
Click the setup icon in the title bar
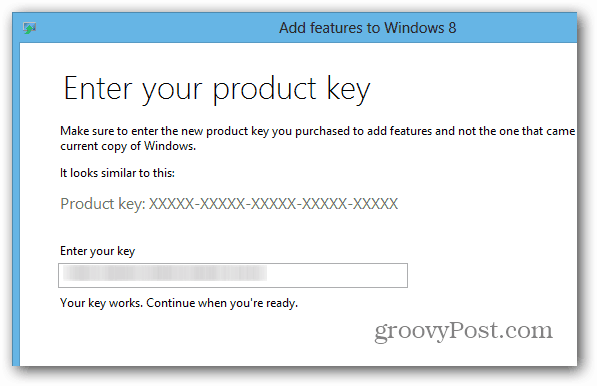coord(29,28)
